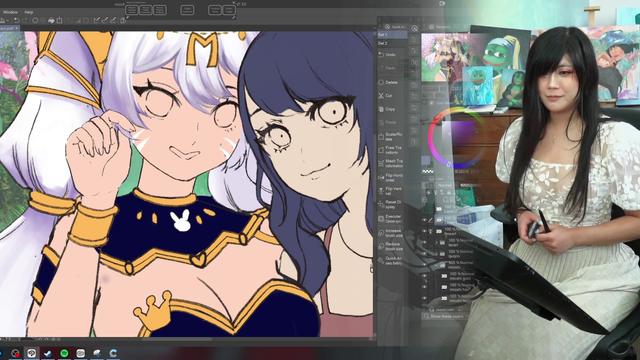Click Undo icon in top command bar
The width and height of the screenshot is (640, 360).
point(16,20)
